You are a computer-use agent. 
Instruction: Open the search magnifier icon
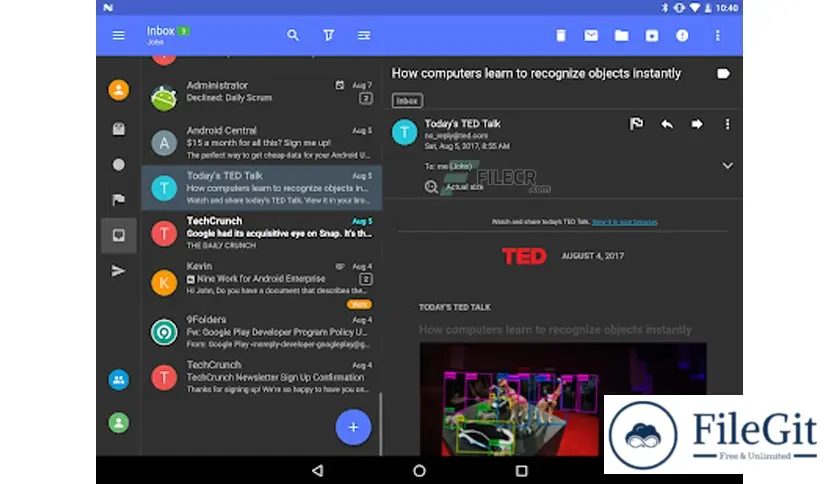[x=293, y=35]
